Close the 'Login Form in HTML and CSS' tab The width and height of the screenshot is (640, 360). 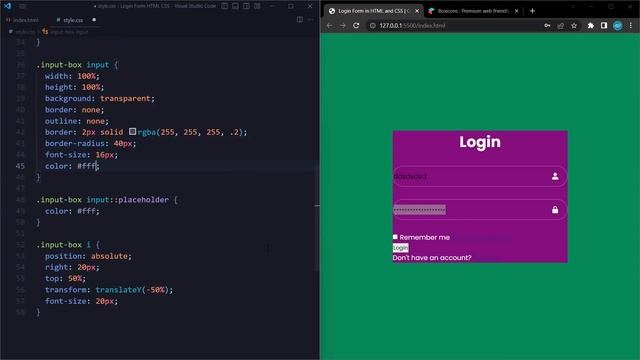click(417, 11)
